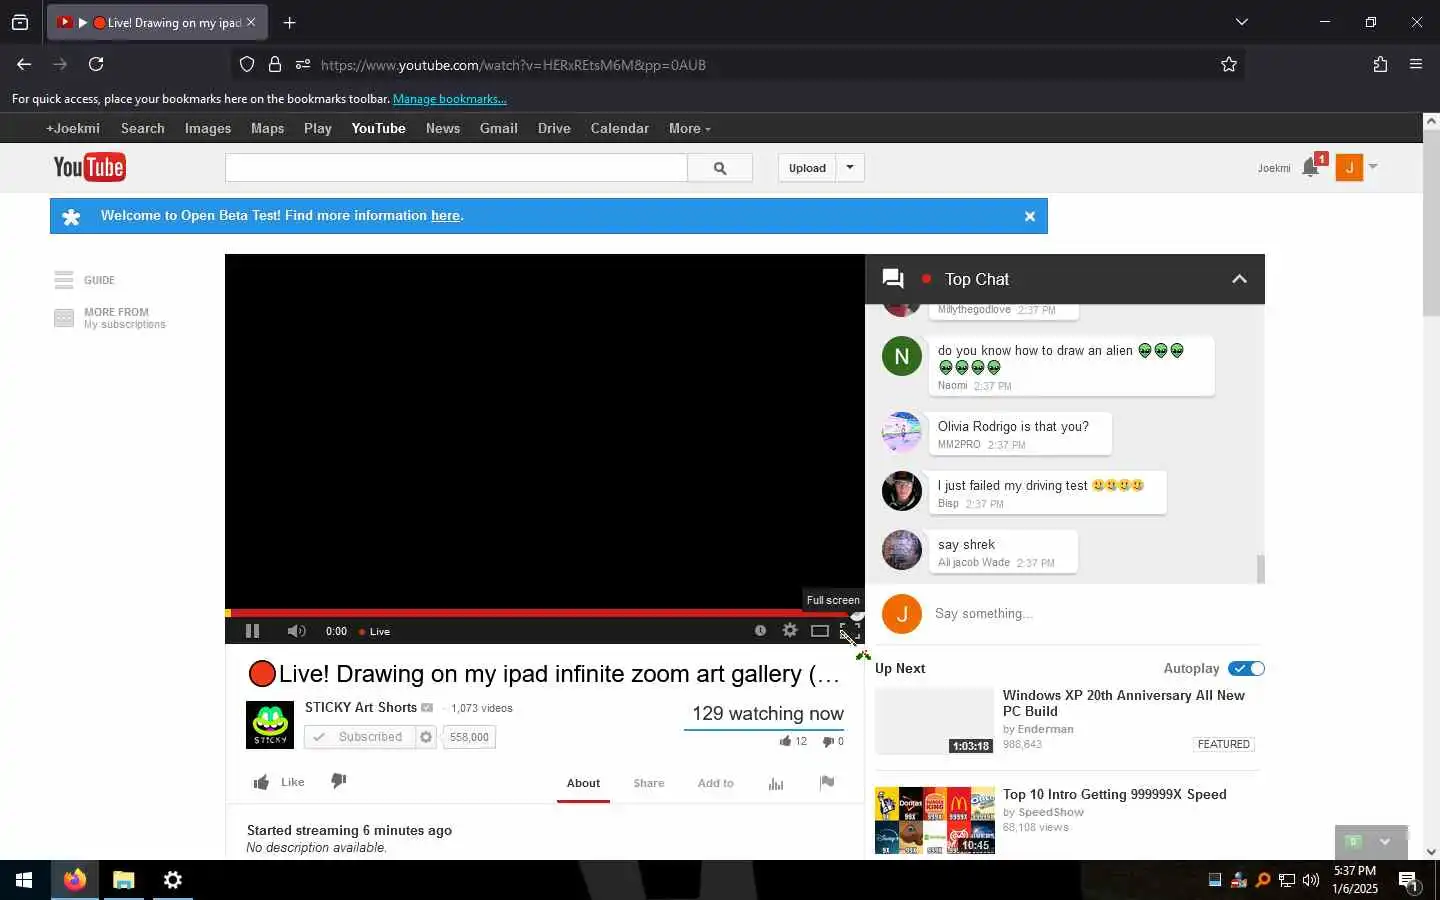
Task: Click the YouTube logo
Action: (x=89, y=167)
